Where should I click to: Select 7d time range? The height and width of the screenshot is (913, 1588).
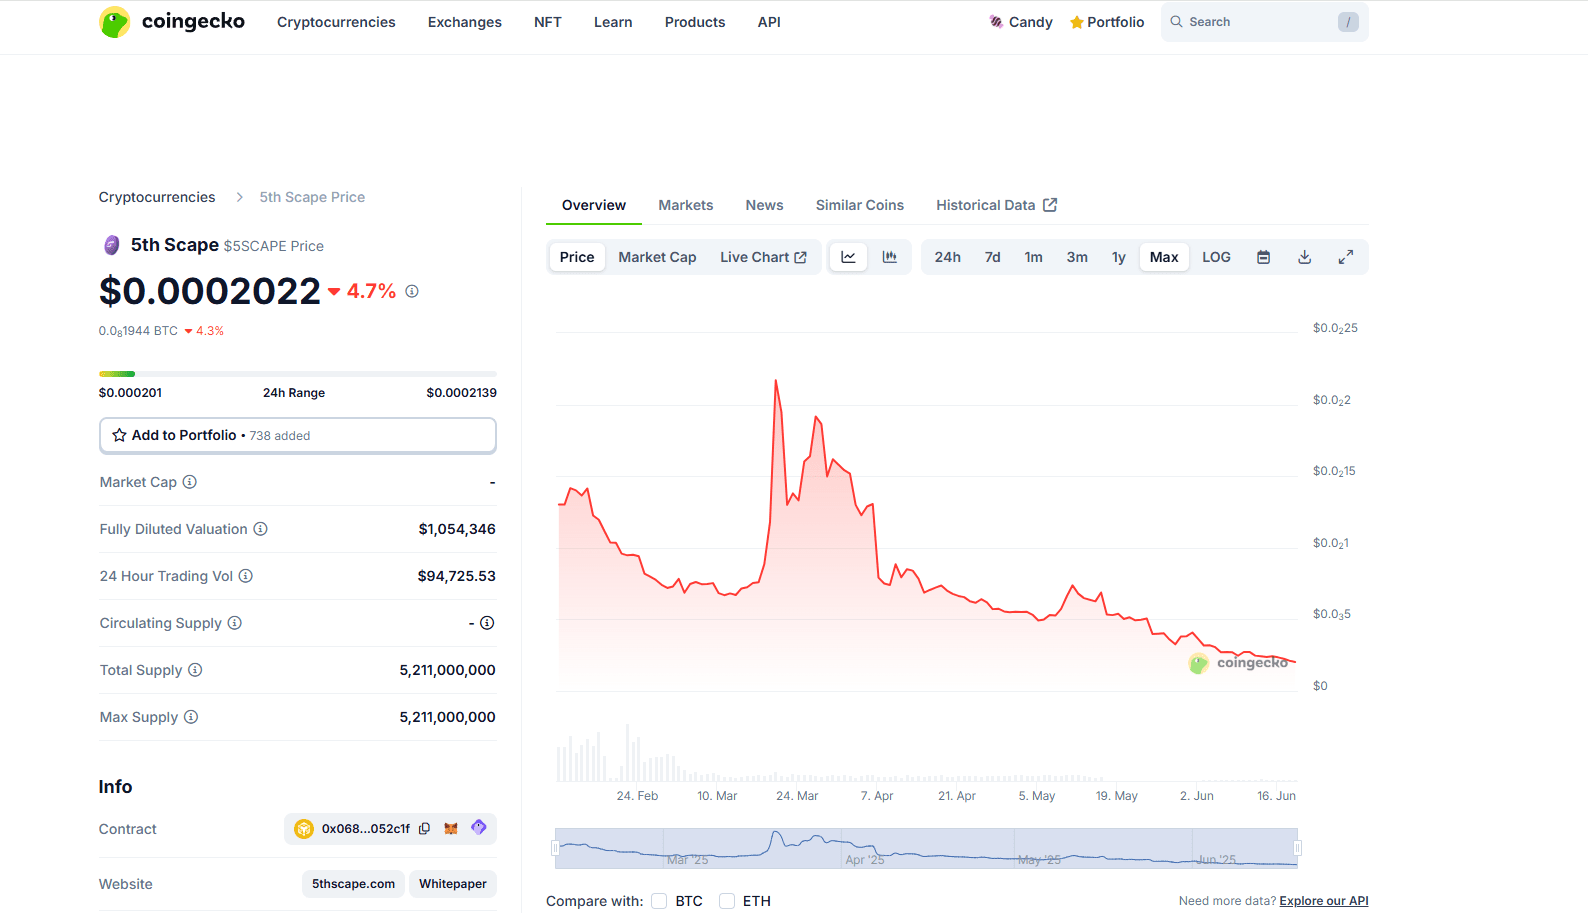993,257
